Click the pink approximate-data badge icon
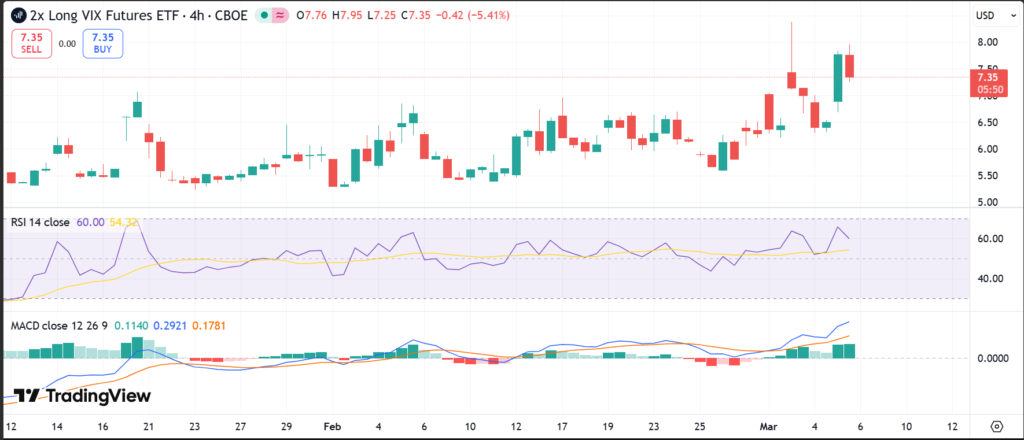The image size is (1024, 440). 281,15
